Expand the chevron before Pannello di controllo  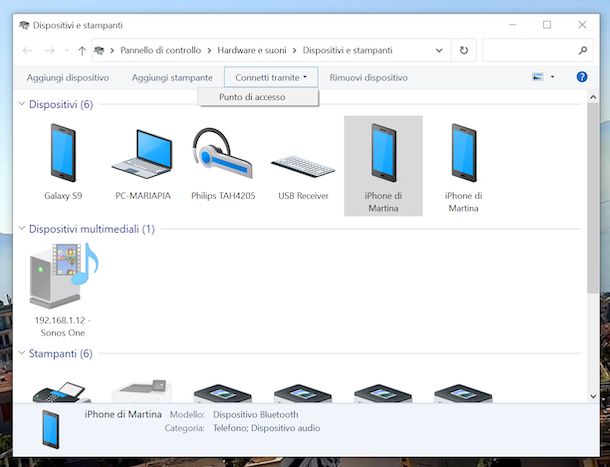112,50
